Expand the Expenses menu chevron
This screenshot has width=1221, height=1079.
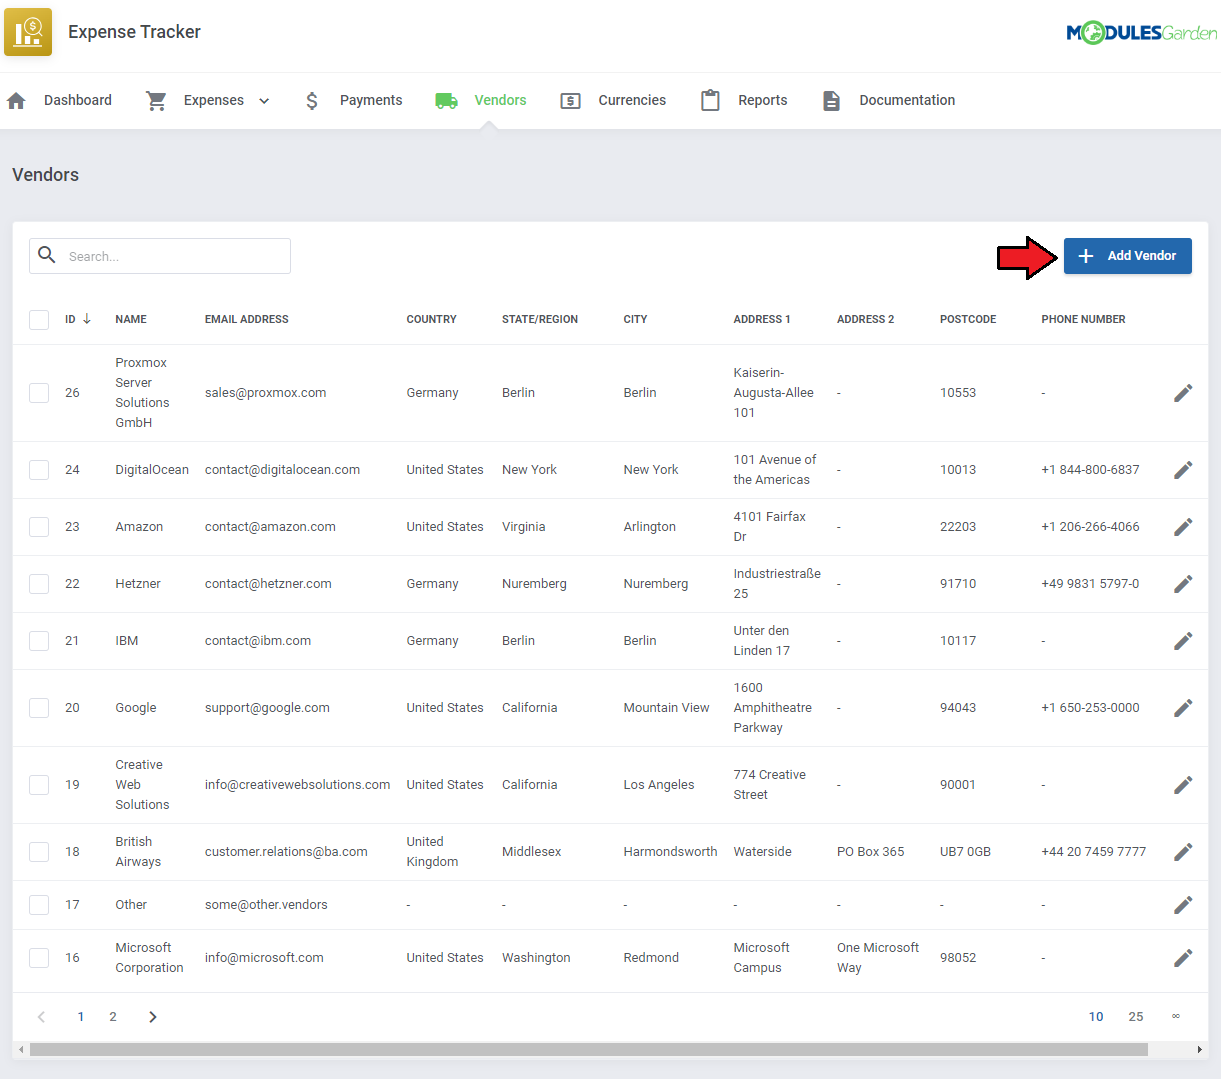(264, 101)
